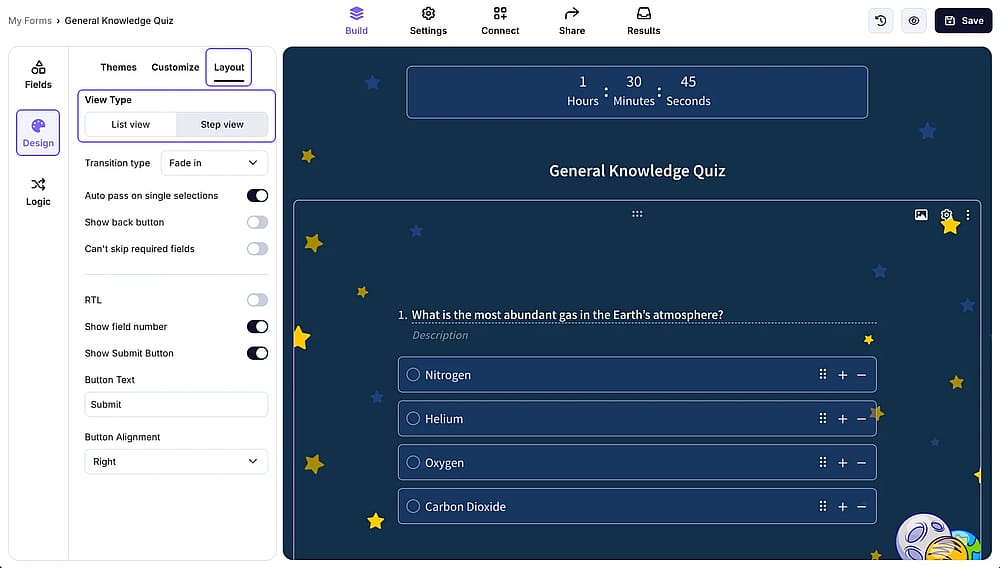The height and width of the screenshot is (568, 1000).
Task: Click drag handle on Carbon Dioxide option
Action: pyautogui.click(x=823, y=506)
